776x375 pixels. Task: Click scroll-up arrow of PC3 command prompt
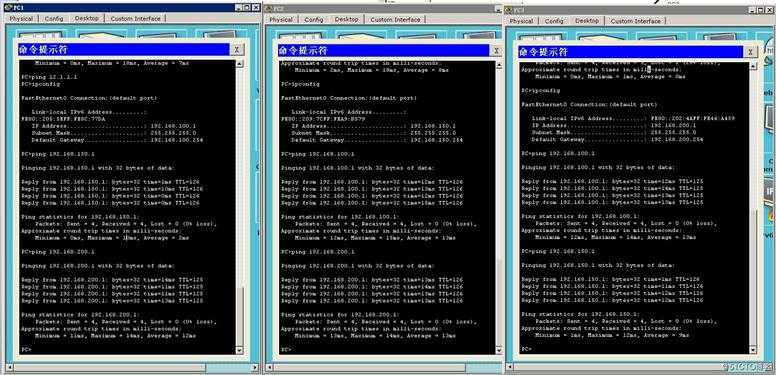coord(753,66)
